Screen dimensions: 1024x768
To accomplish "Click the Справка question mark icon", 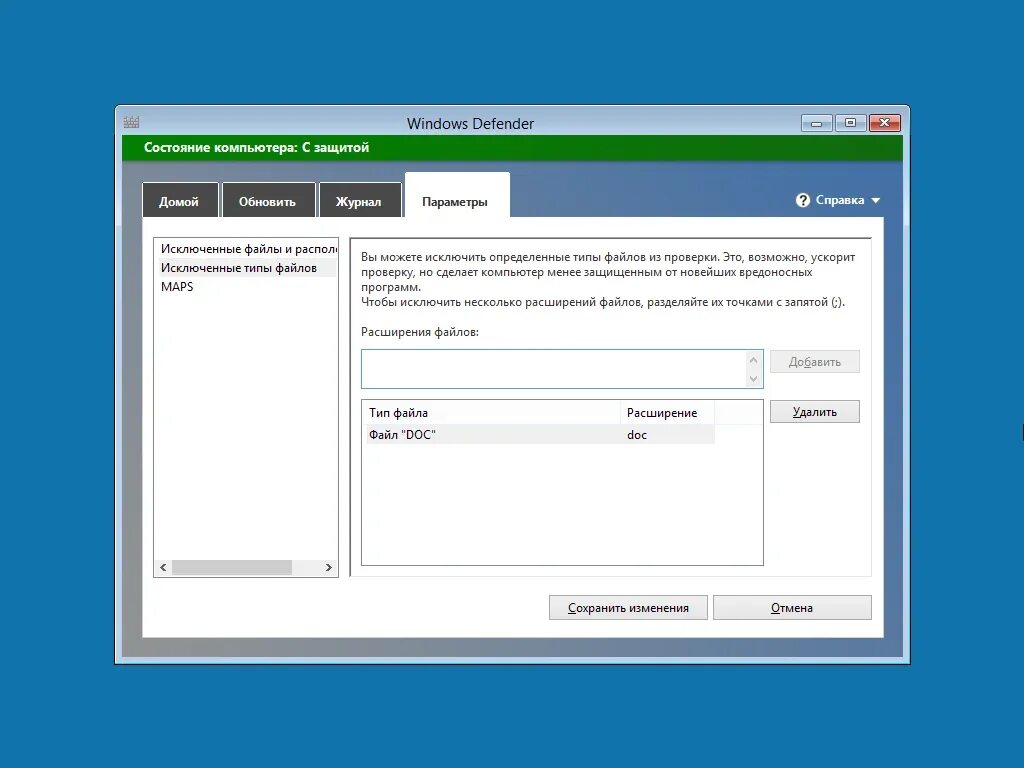I will [804, 199].
